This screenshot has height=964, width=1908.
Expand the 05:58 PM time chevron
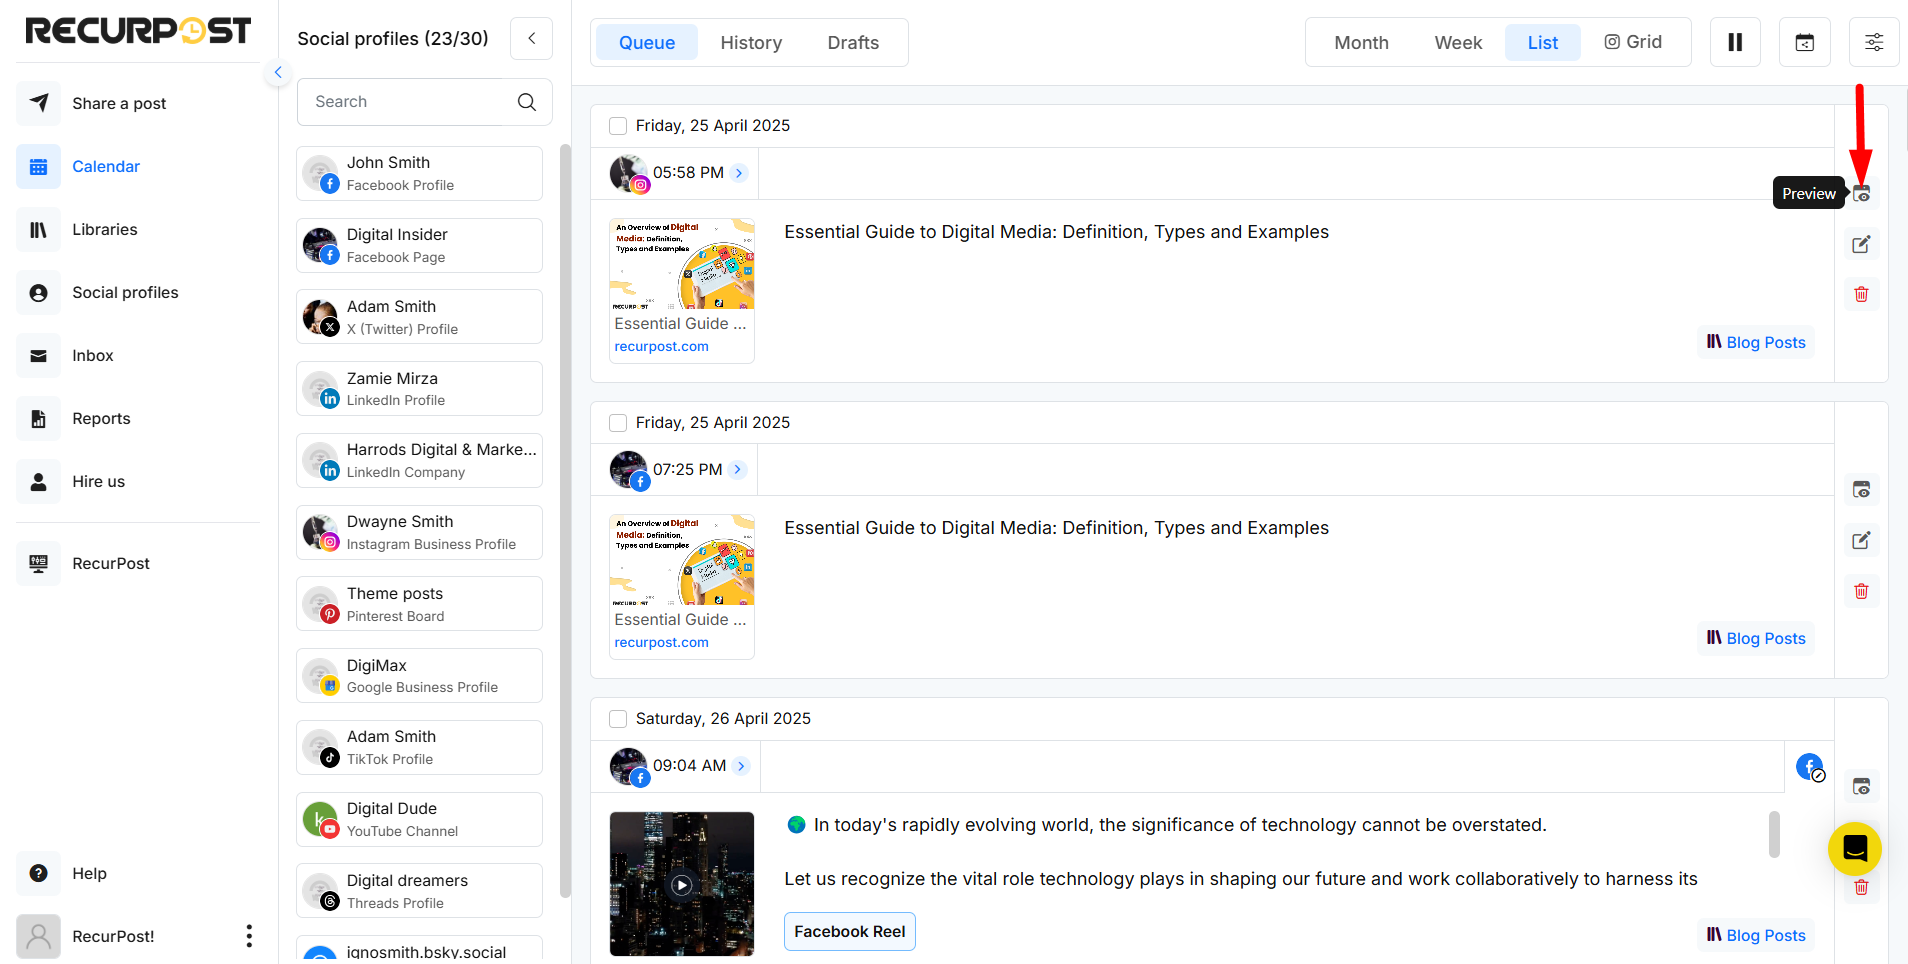pos(739,173)
